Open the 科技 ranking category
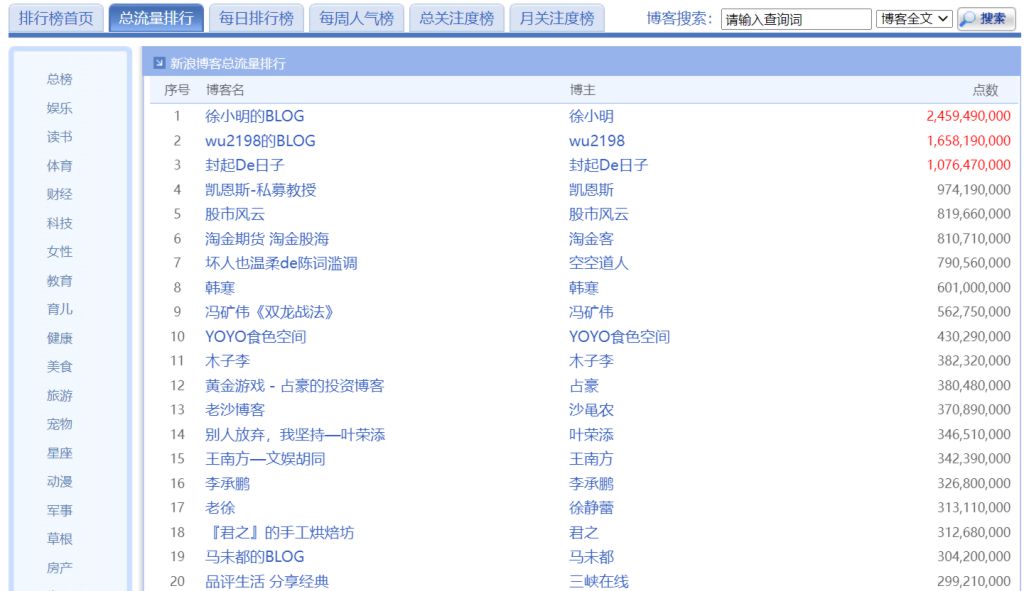 [59, 223]
